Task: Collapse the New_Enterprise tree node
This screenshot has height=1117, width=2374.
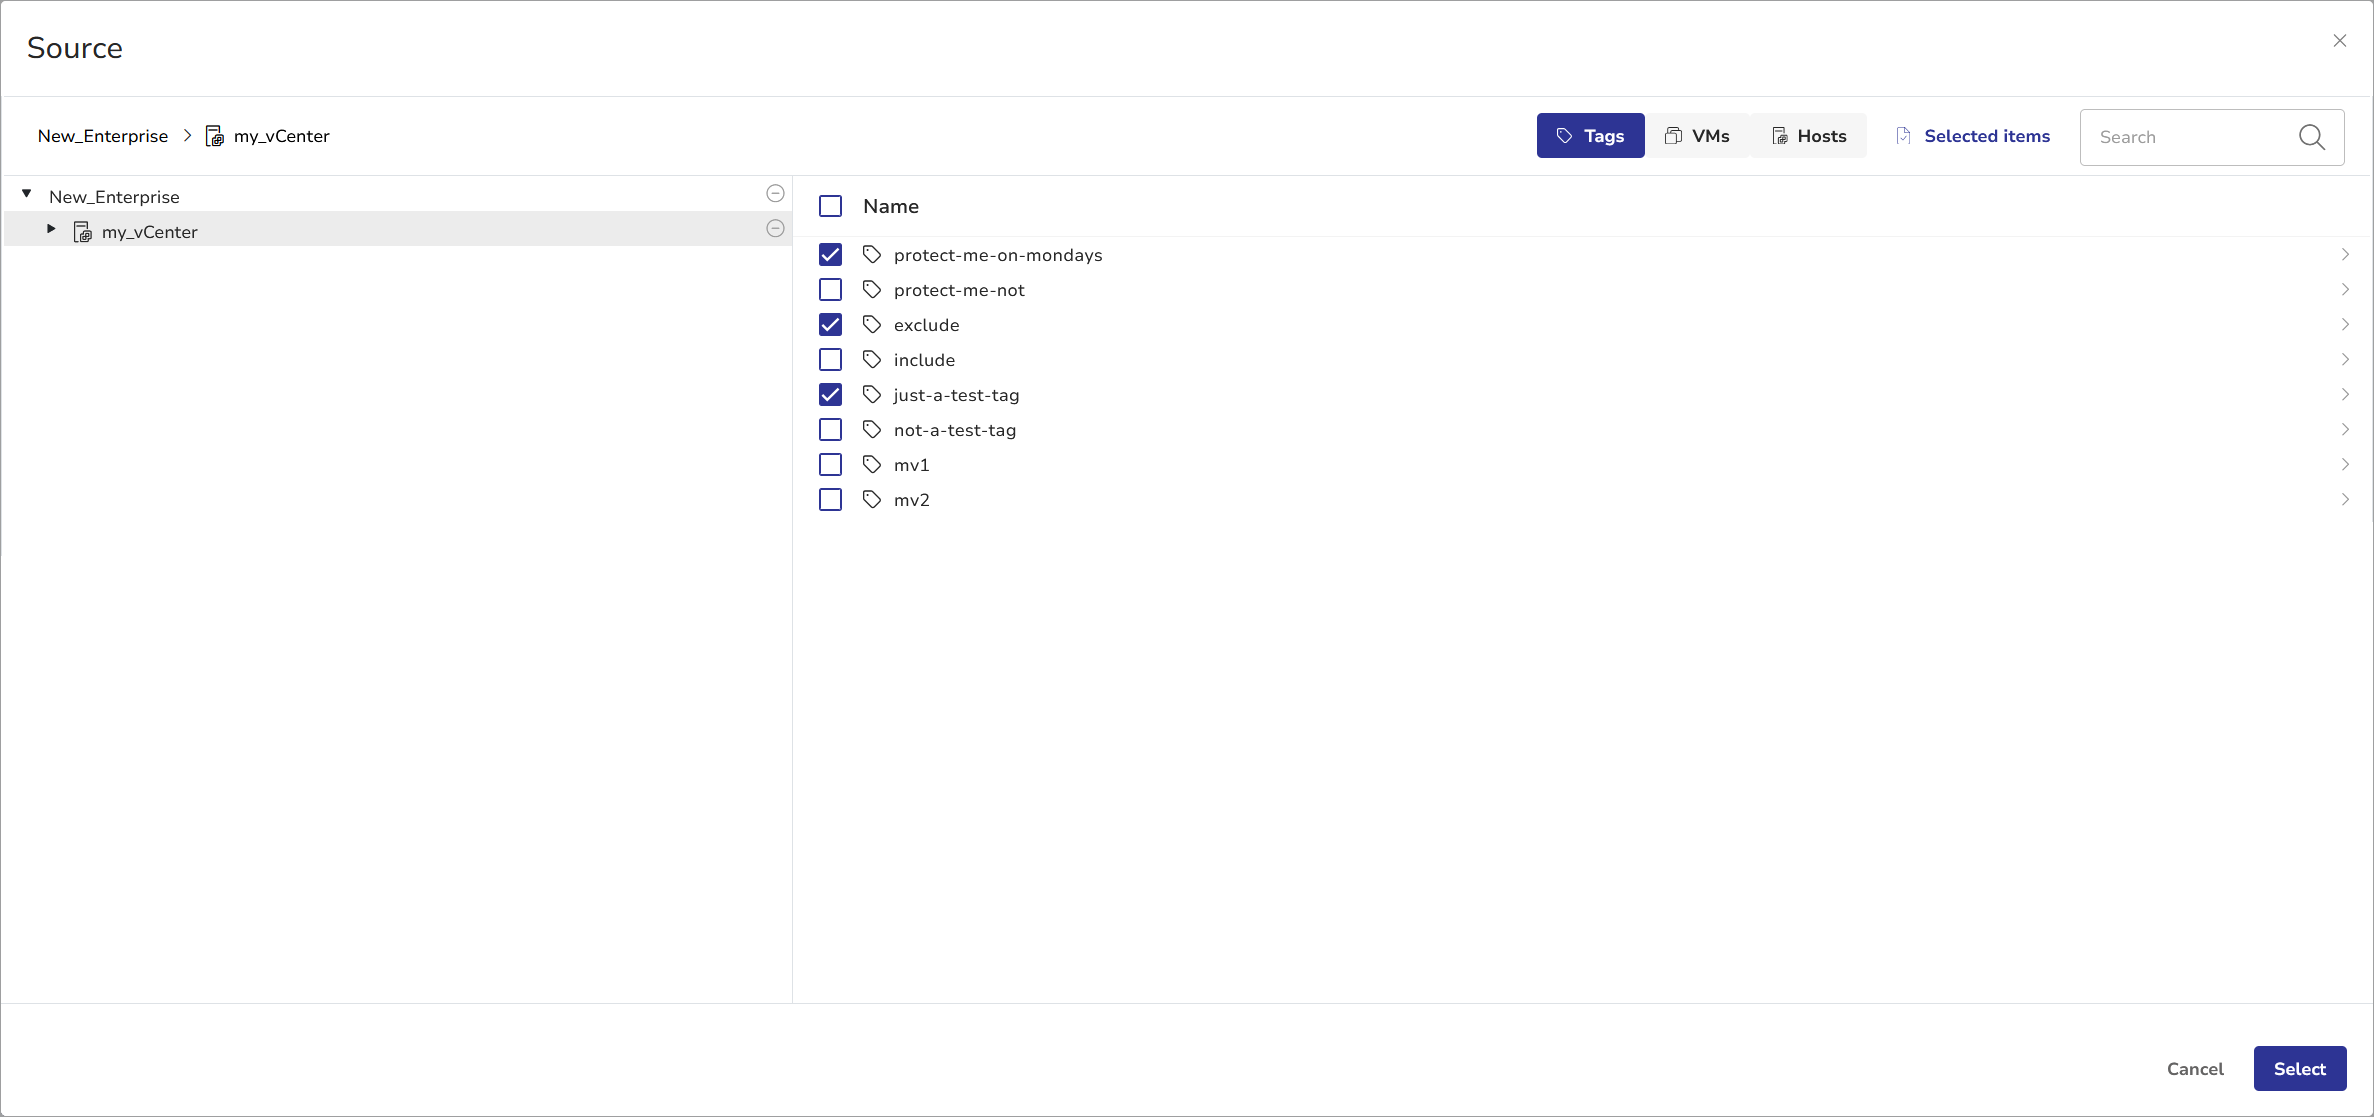Action: pyautogui.click(x=27, y=194)
